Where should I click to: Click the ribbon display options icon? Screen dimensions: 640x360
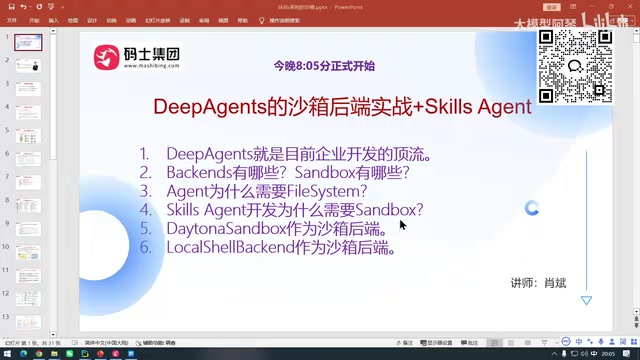click(x=573, y=7)
